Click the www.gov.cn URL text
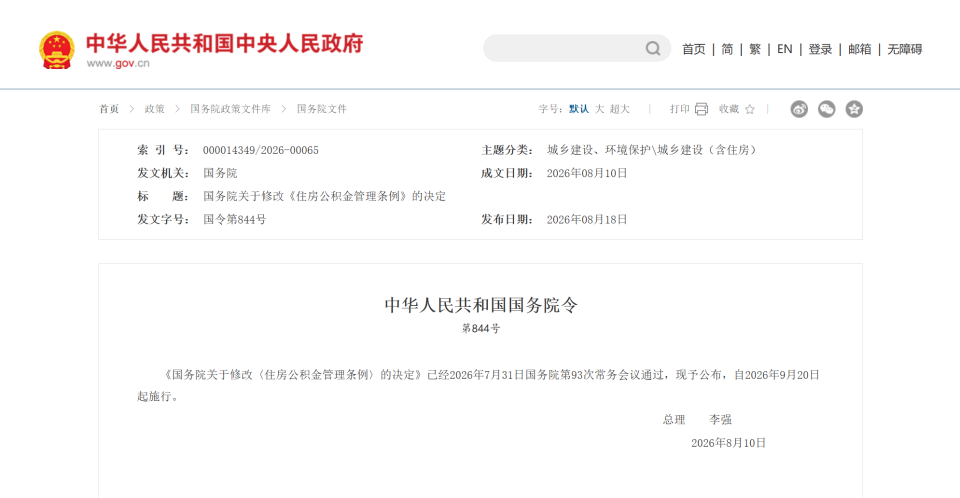Image resolution: width=960 pixels, height=498 pixels. pyautogui.click(x=118, y=63)
